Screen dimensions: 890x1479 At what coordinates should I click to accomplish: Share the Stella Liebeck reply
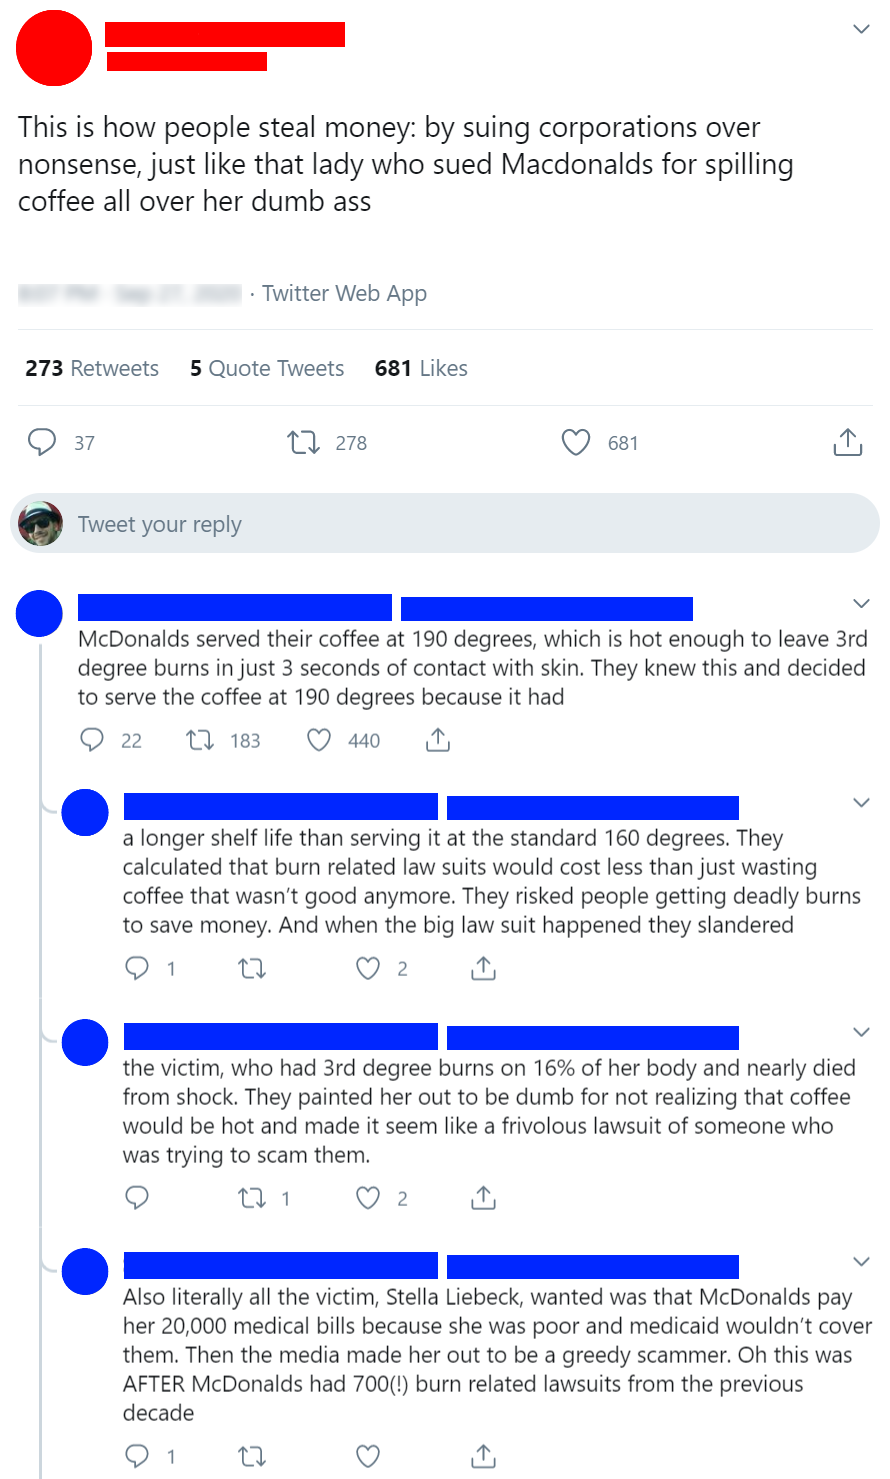[x=483, y=1456]
